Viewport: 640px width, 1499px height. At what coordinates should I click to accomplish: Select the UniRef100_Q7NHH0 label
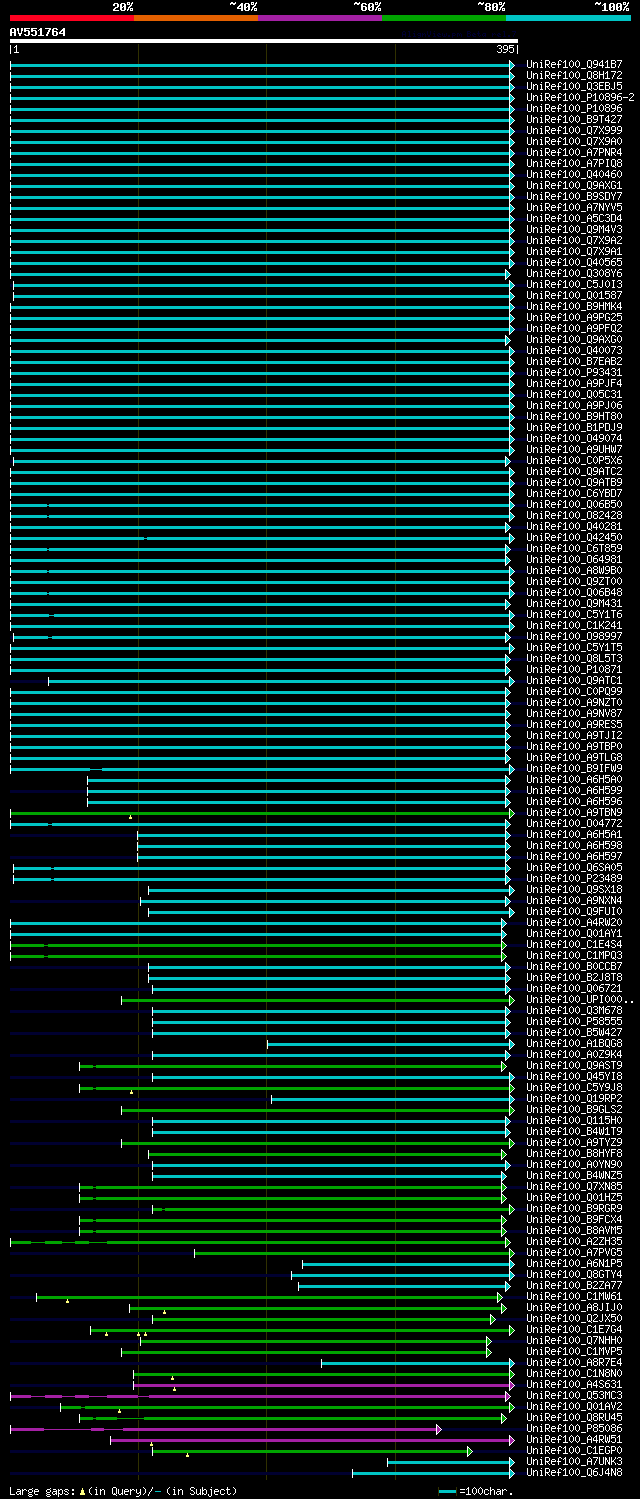pos(574,1340)
